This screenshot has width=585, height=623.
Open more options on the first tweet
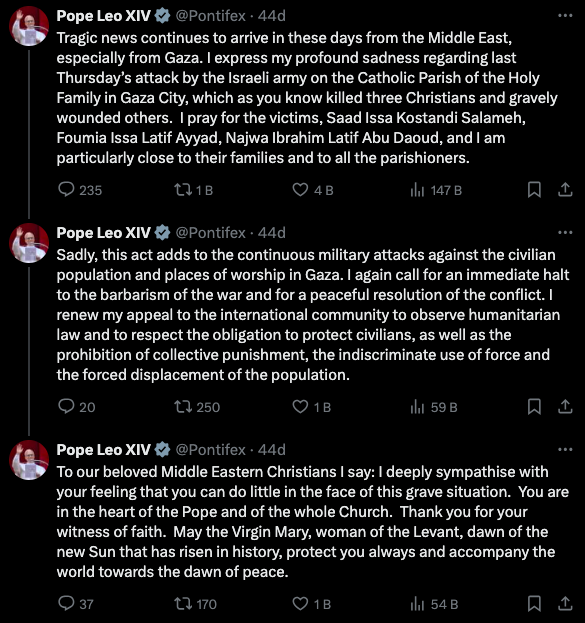pos(565,15)
